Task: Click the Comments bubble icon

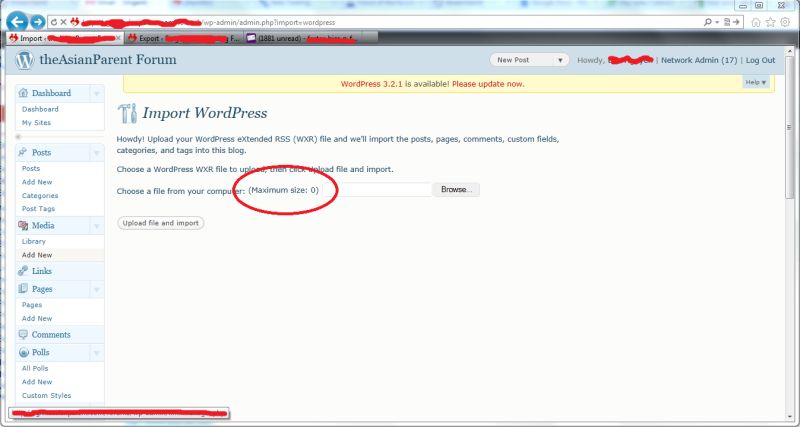Action: pyautogui.click(x=23, y=335)
